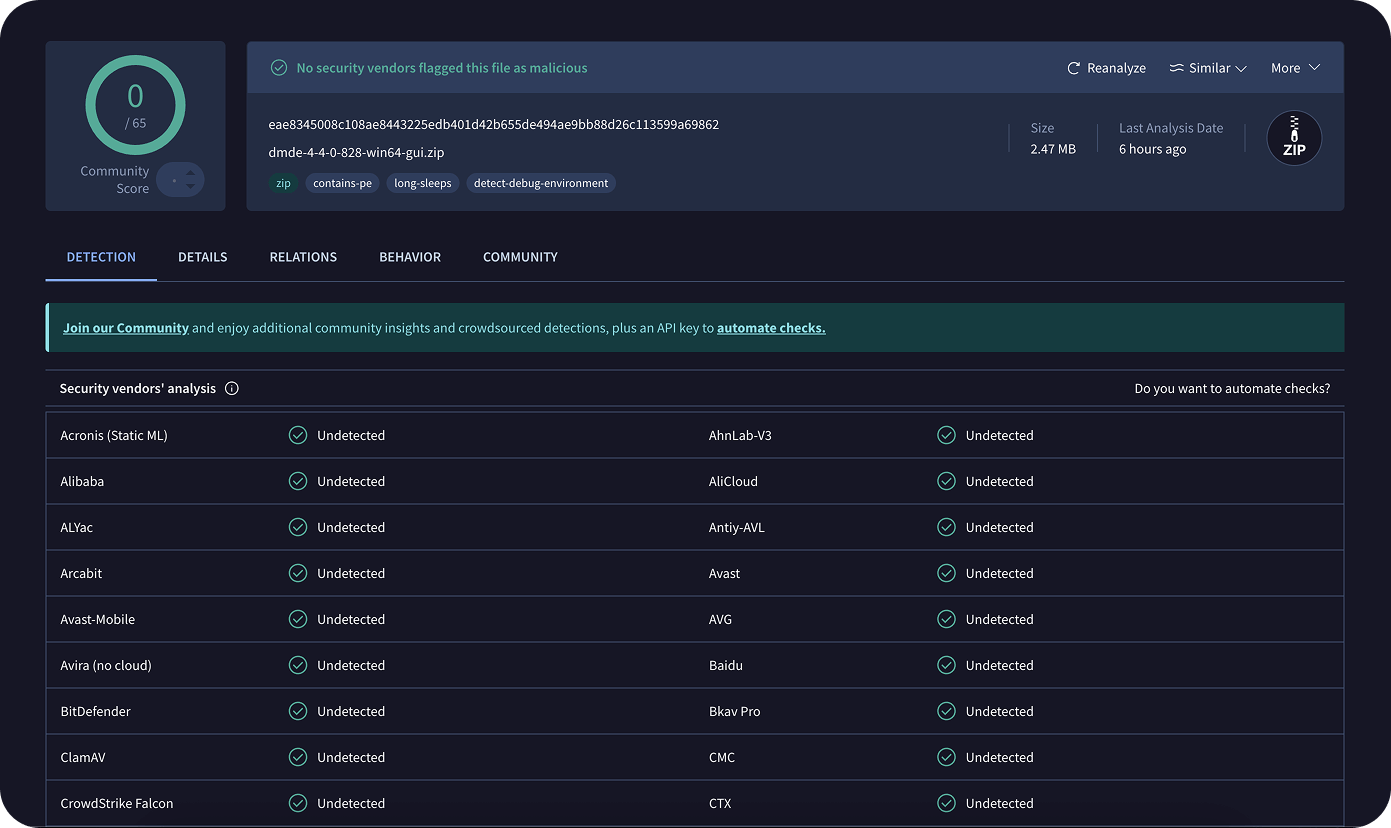The width and height of the screenshot is (1391, 828).
Task: Click the green check icon beside BitDefender
Action: 297,711
